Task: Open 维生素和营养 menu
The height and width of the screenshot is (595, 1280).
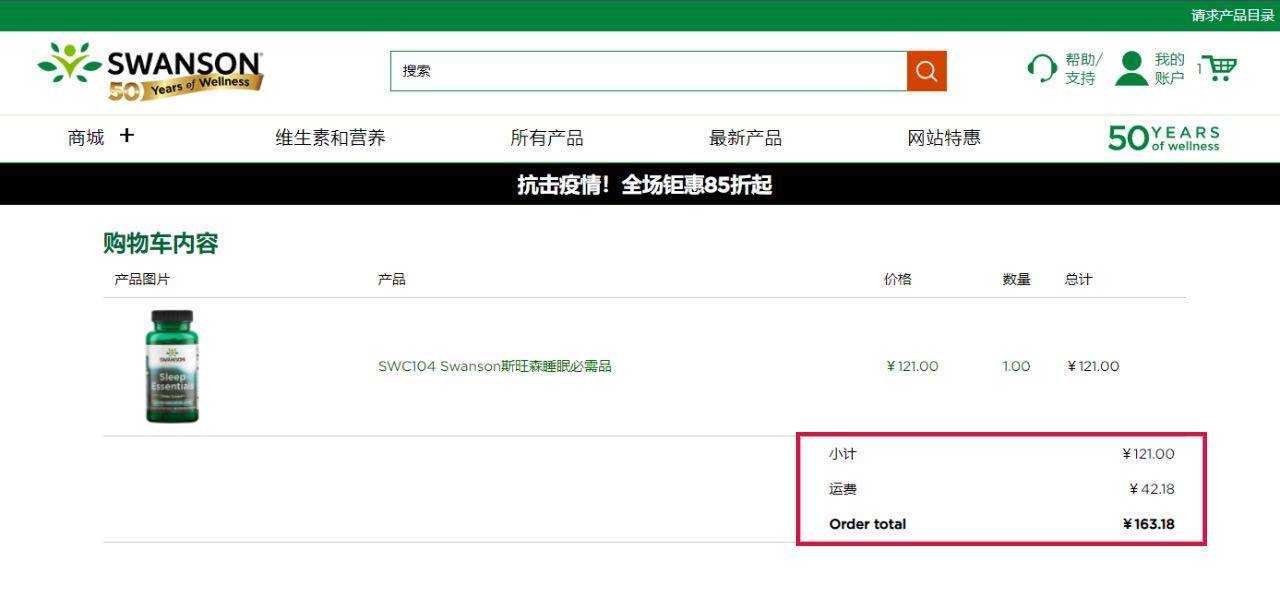Action: coord(330,138)
